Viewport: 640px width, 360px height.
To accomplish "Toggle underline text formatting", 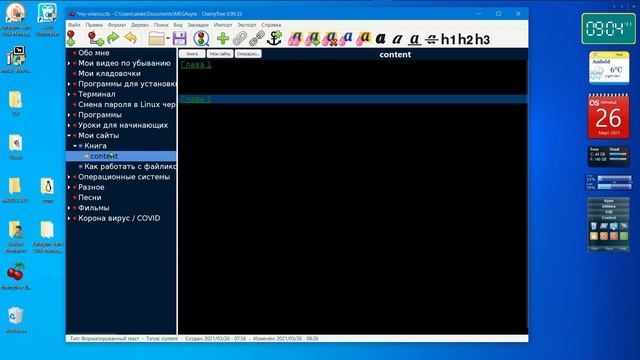I will tap(414, 40).
